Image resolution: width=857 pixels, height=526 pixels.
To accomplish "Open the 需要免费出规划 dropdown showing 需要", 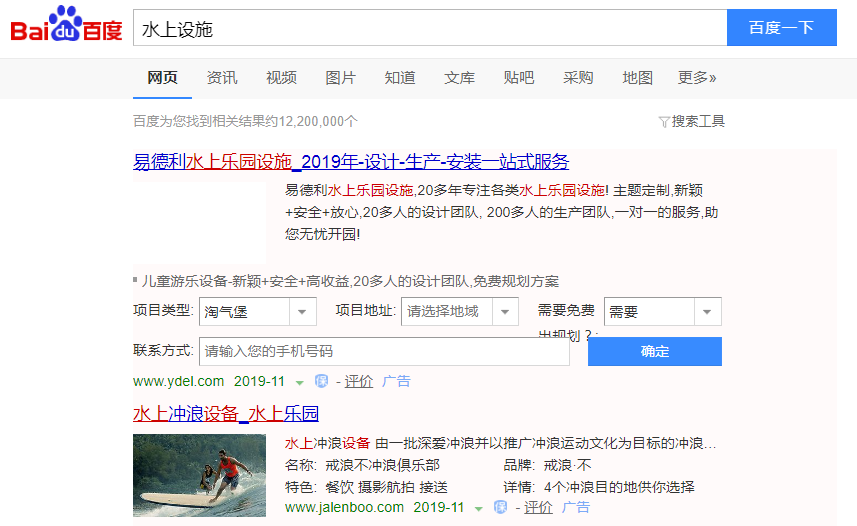I will coord(662,312).
